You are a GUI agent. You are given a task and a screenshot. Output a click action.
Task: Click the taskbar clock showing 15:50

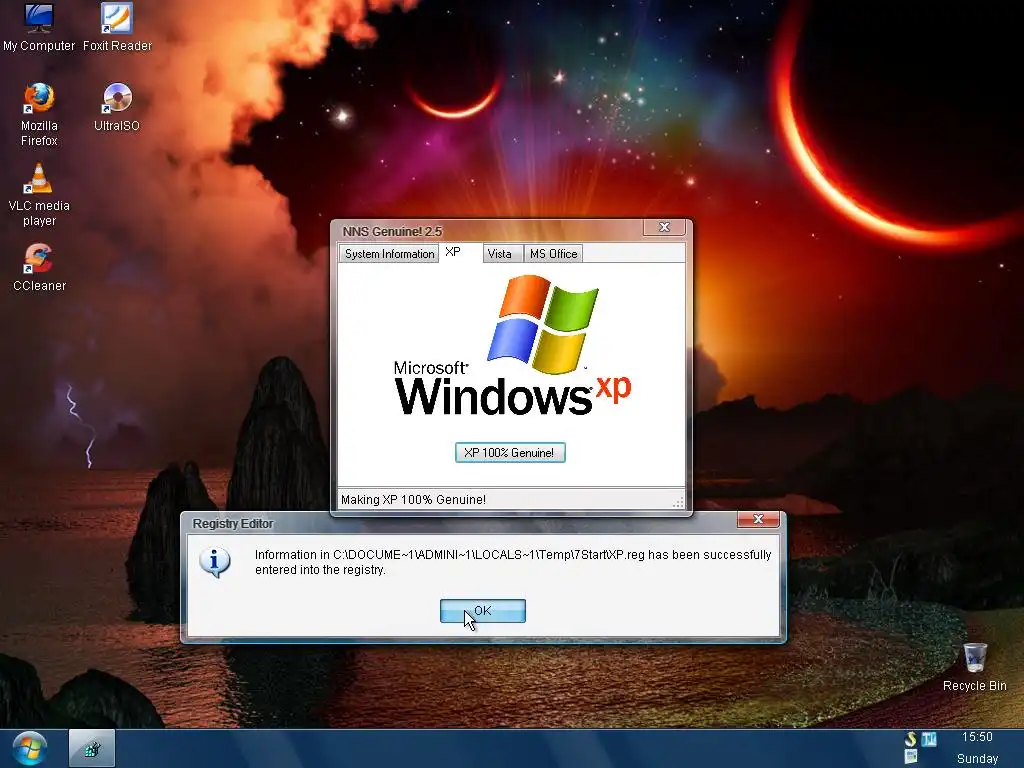click(x=977, y=737)
